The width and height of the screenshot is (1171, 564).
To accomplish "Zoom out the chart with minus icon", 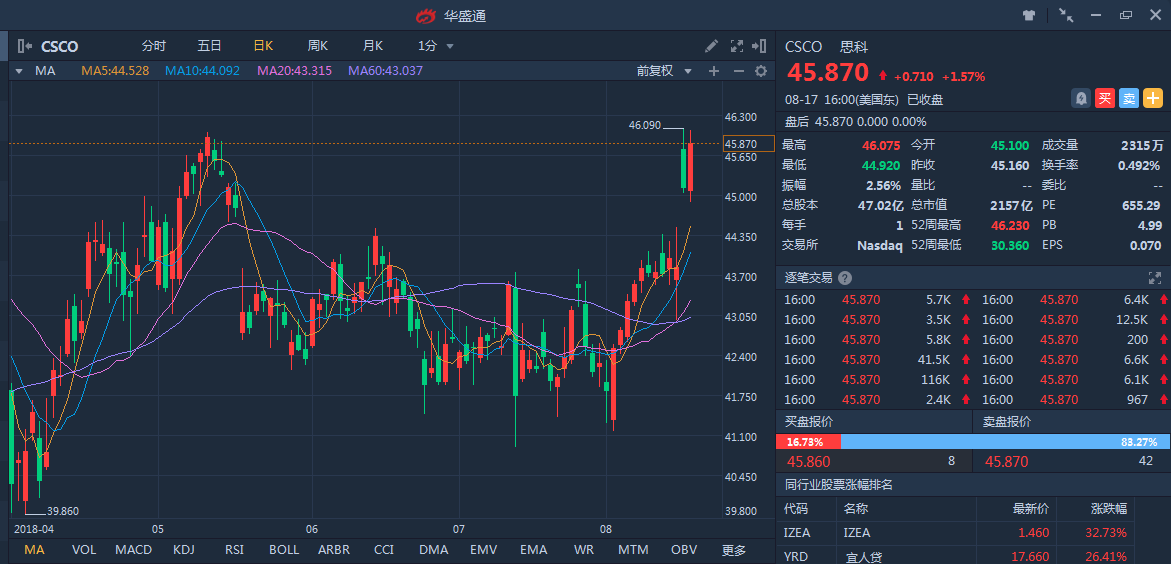I will (x=738, y=71).
